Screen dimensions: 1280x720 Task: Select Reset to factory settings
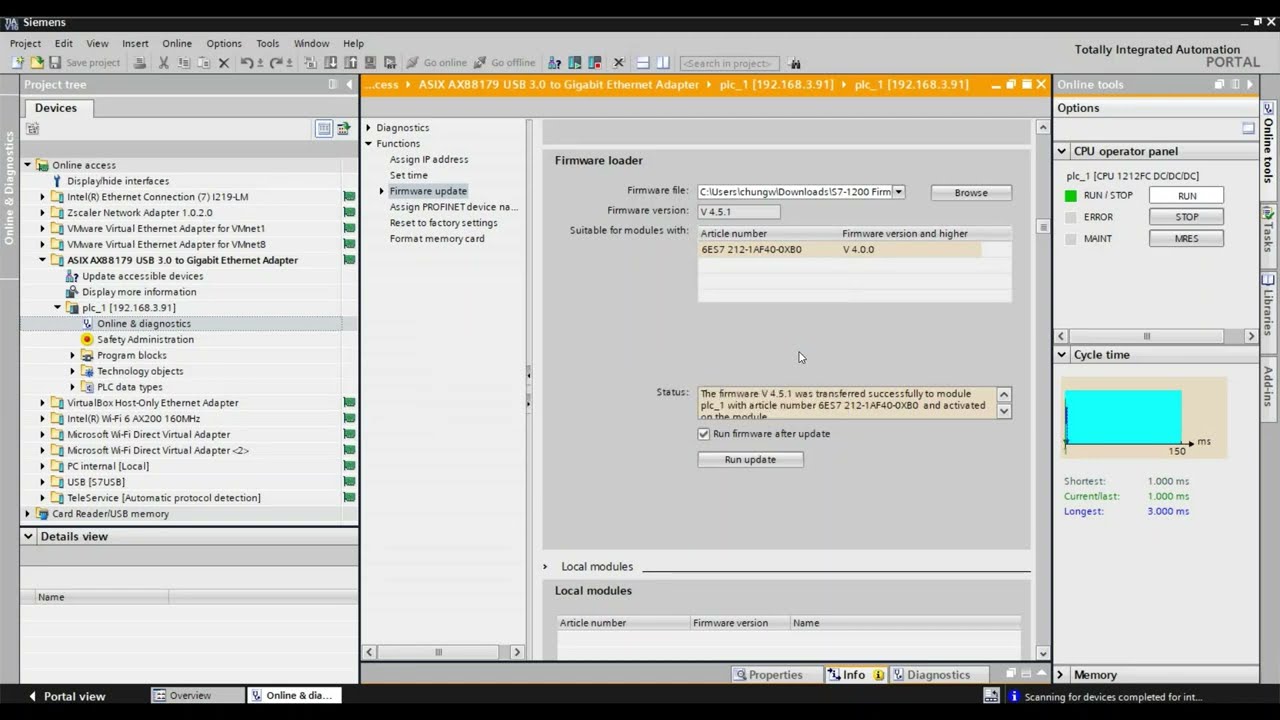click(443, 223)
